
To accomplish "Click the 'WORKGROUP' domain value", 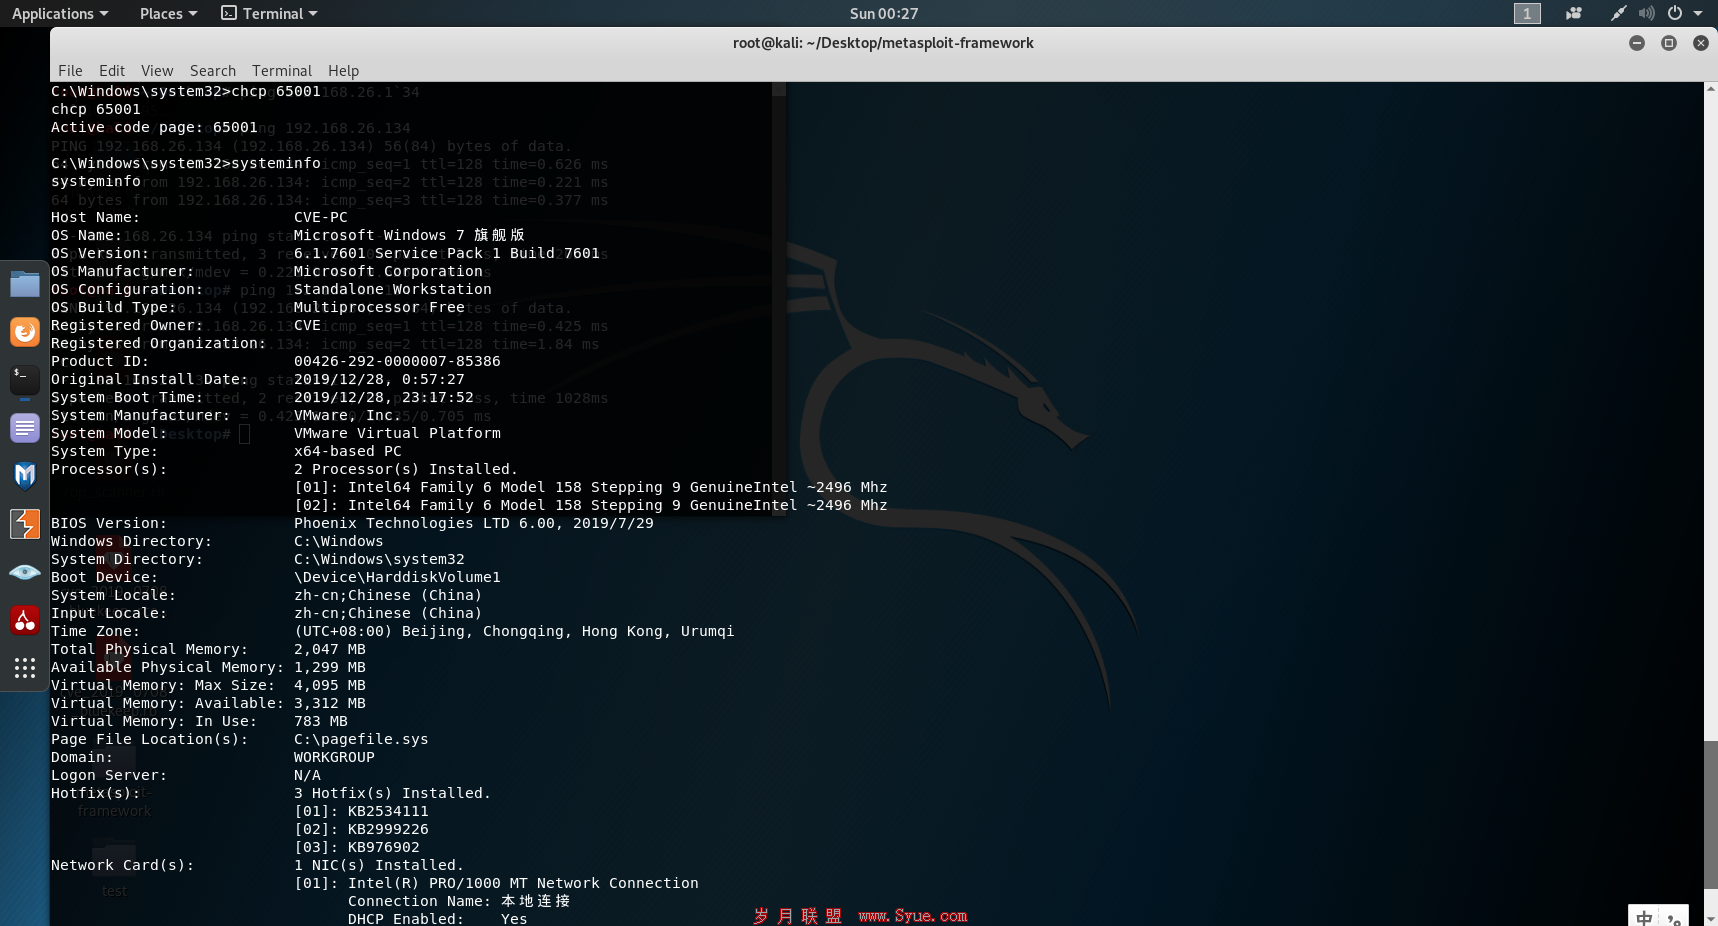I will 334,757.
